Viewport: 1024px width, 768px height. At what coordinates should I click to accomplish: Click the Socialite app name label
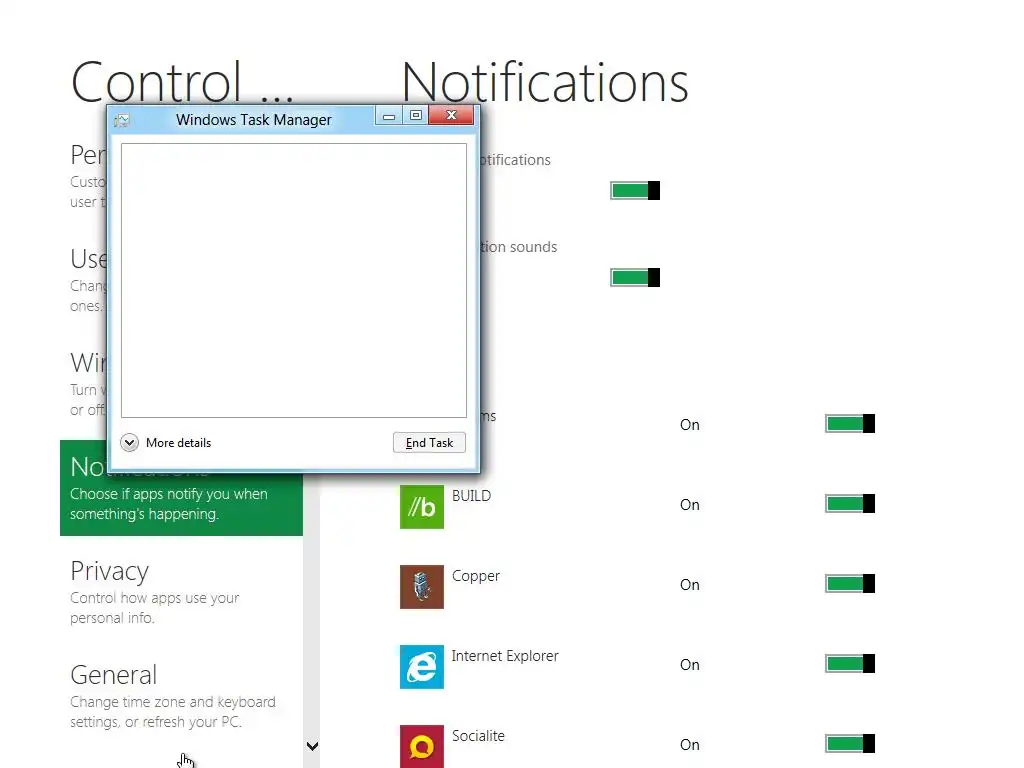pos(478,736)
